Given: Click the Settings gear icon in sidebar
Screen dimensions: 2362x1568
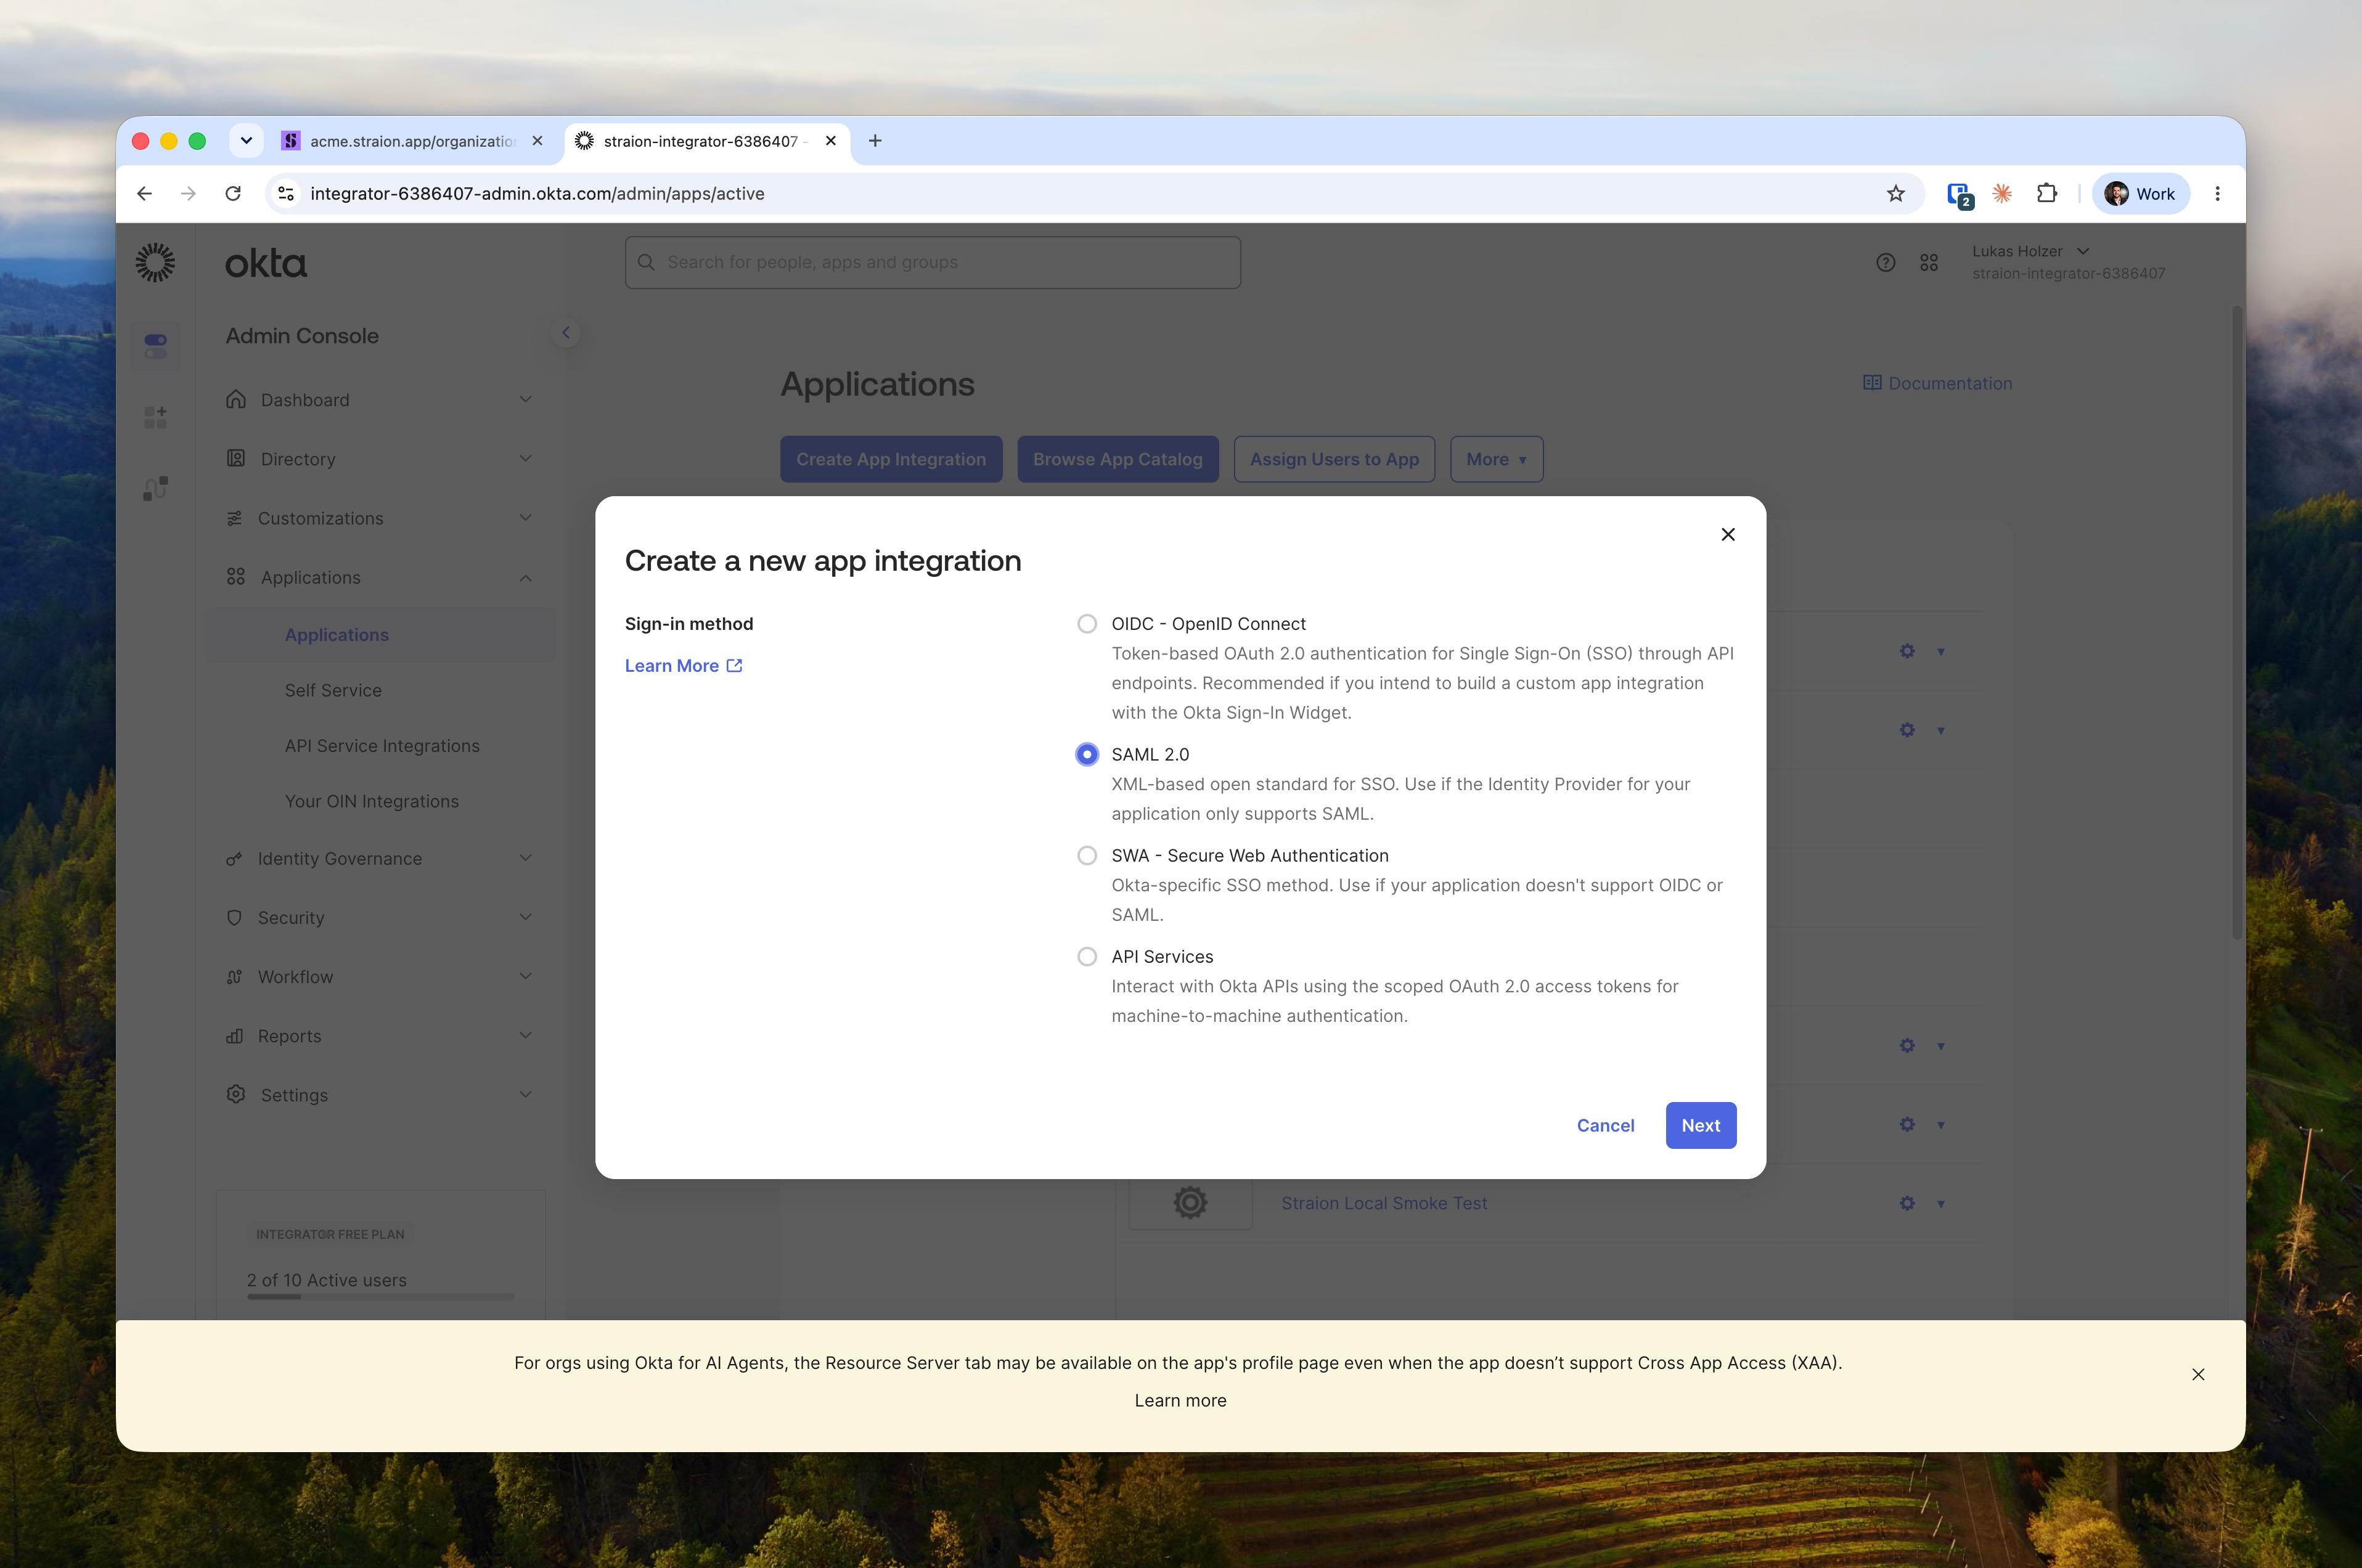Looking at the screenshot, I should pyautogui.click(x=236, y=1095).
